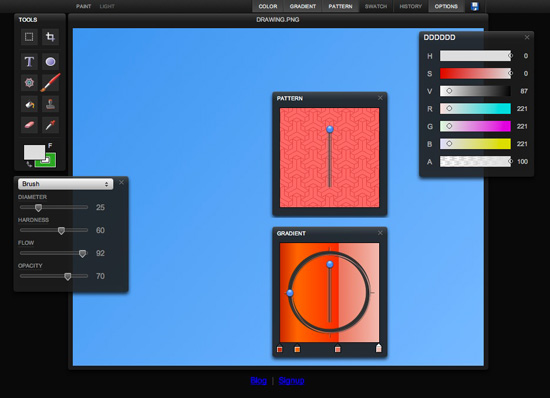Click the first red gradient stop
This screenshot has width=550, height=398.
(x=280, y=349)
